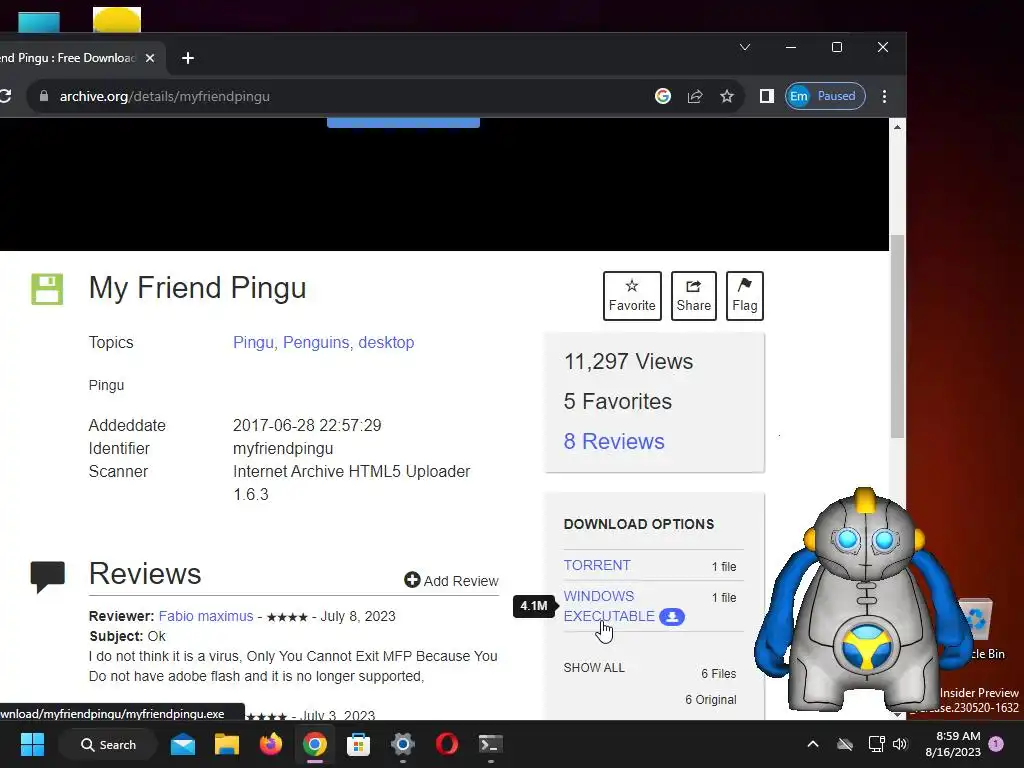1024x768 pixels.
Task: Flag this item with the Flag button
Action: tap(744, 296)
